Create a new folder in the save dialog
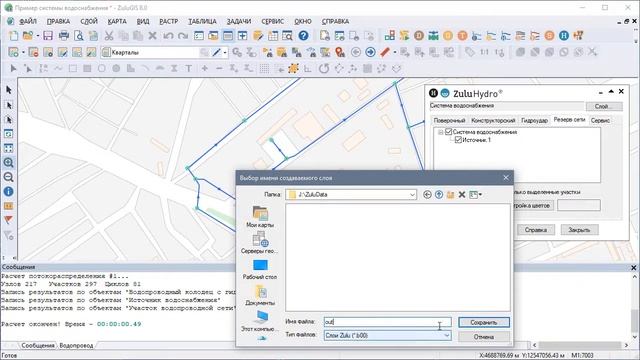 [x=450, y=195]
